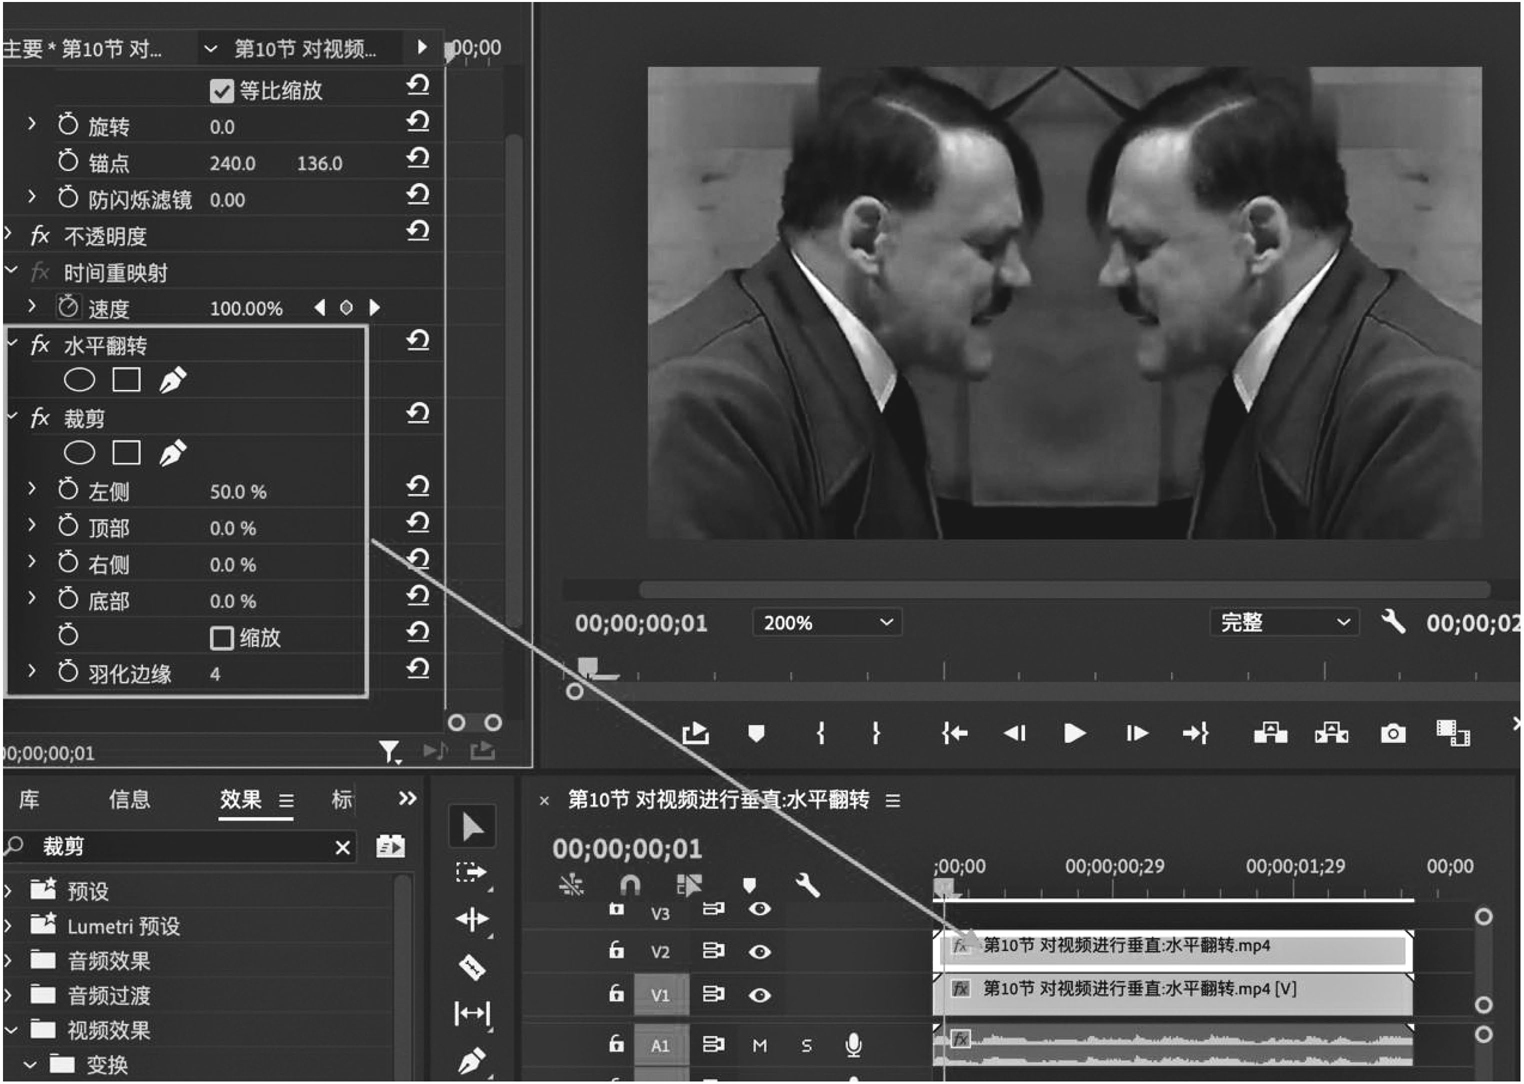
Task: Switch to the 库 tab
Action: 29,799
